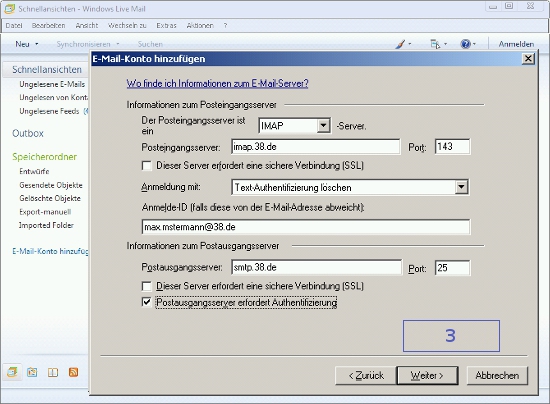Open the IMAP server type dropdown
The image size is (550, 404).
click(x=323, y=126)
